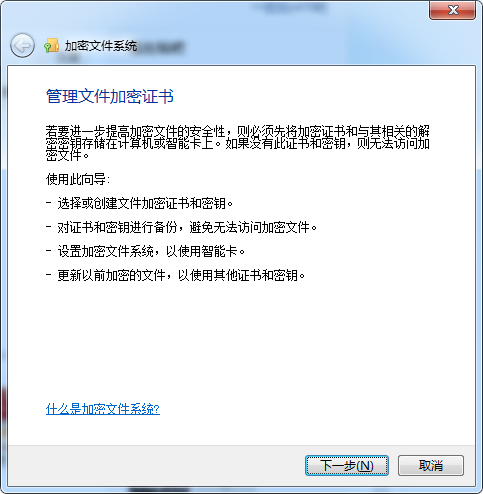
Task: Click the short paragraph line 密文件。
Action: click(x=67, y=155)
